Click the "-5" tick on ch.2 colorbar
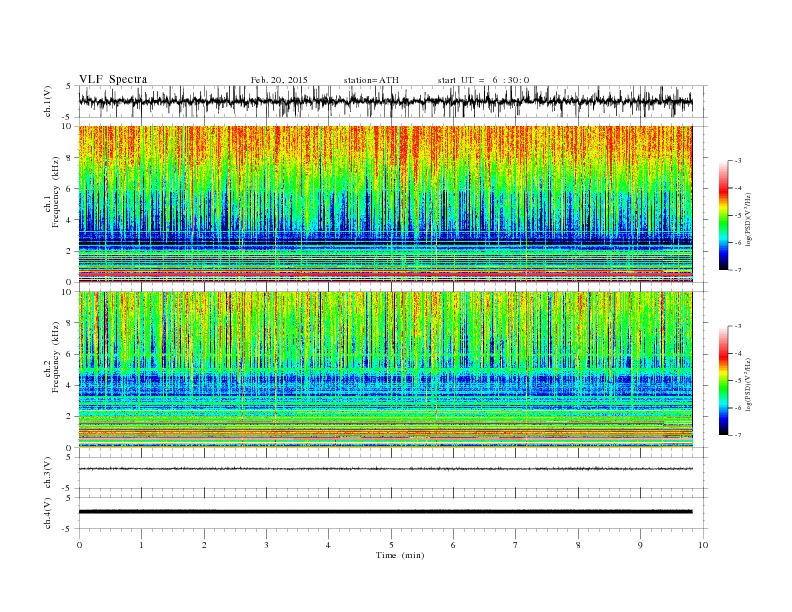The height and width of the screenshot is (612, 792). [x=738, y=381]
